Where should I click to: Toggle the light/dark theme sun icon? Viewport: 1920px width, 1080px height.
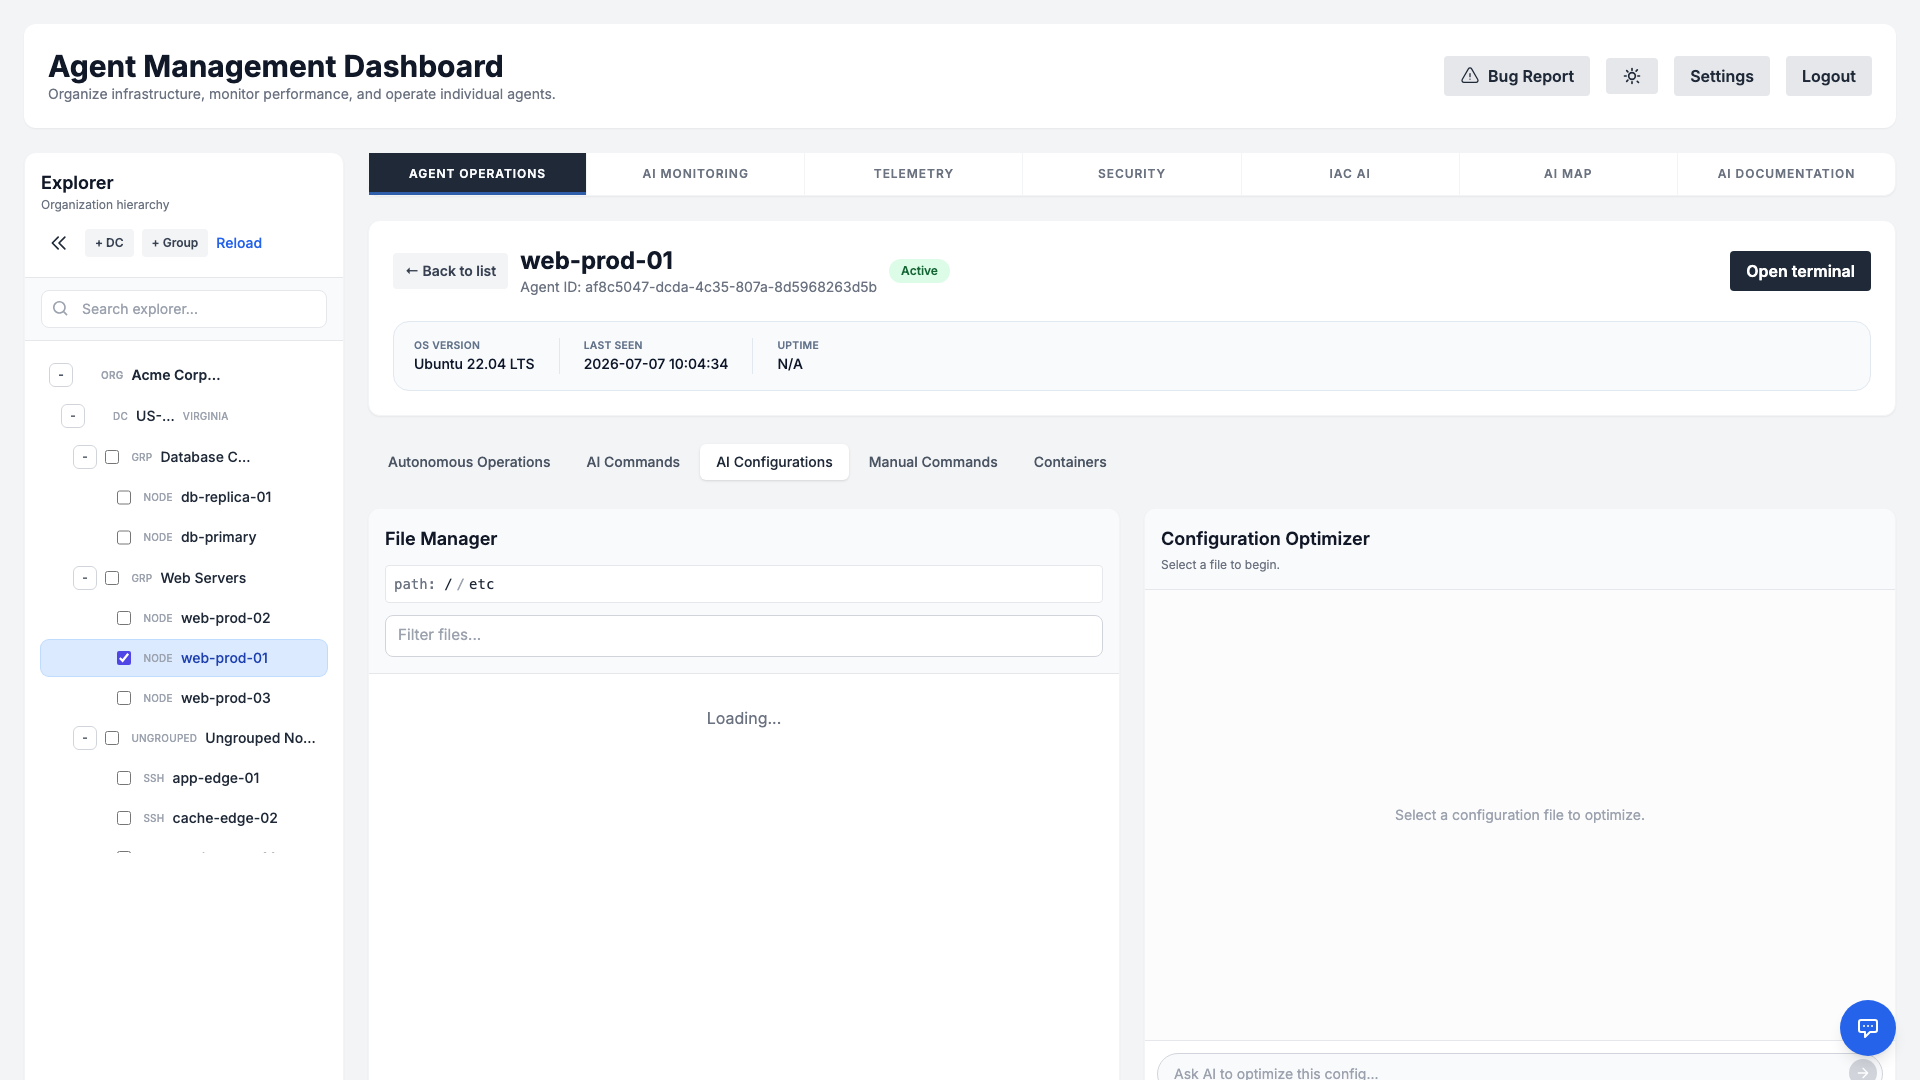point(1632,76)
